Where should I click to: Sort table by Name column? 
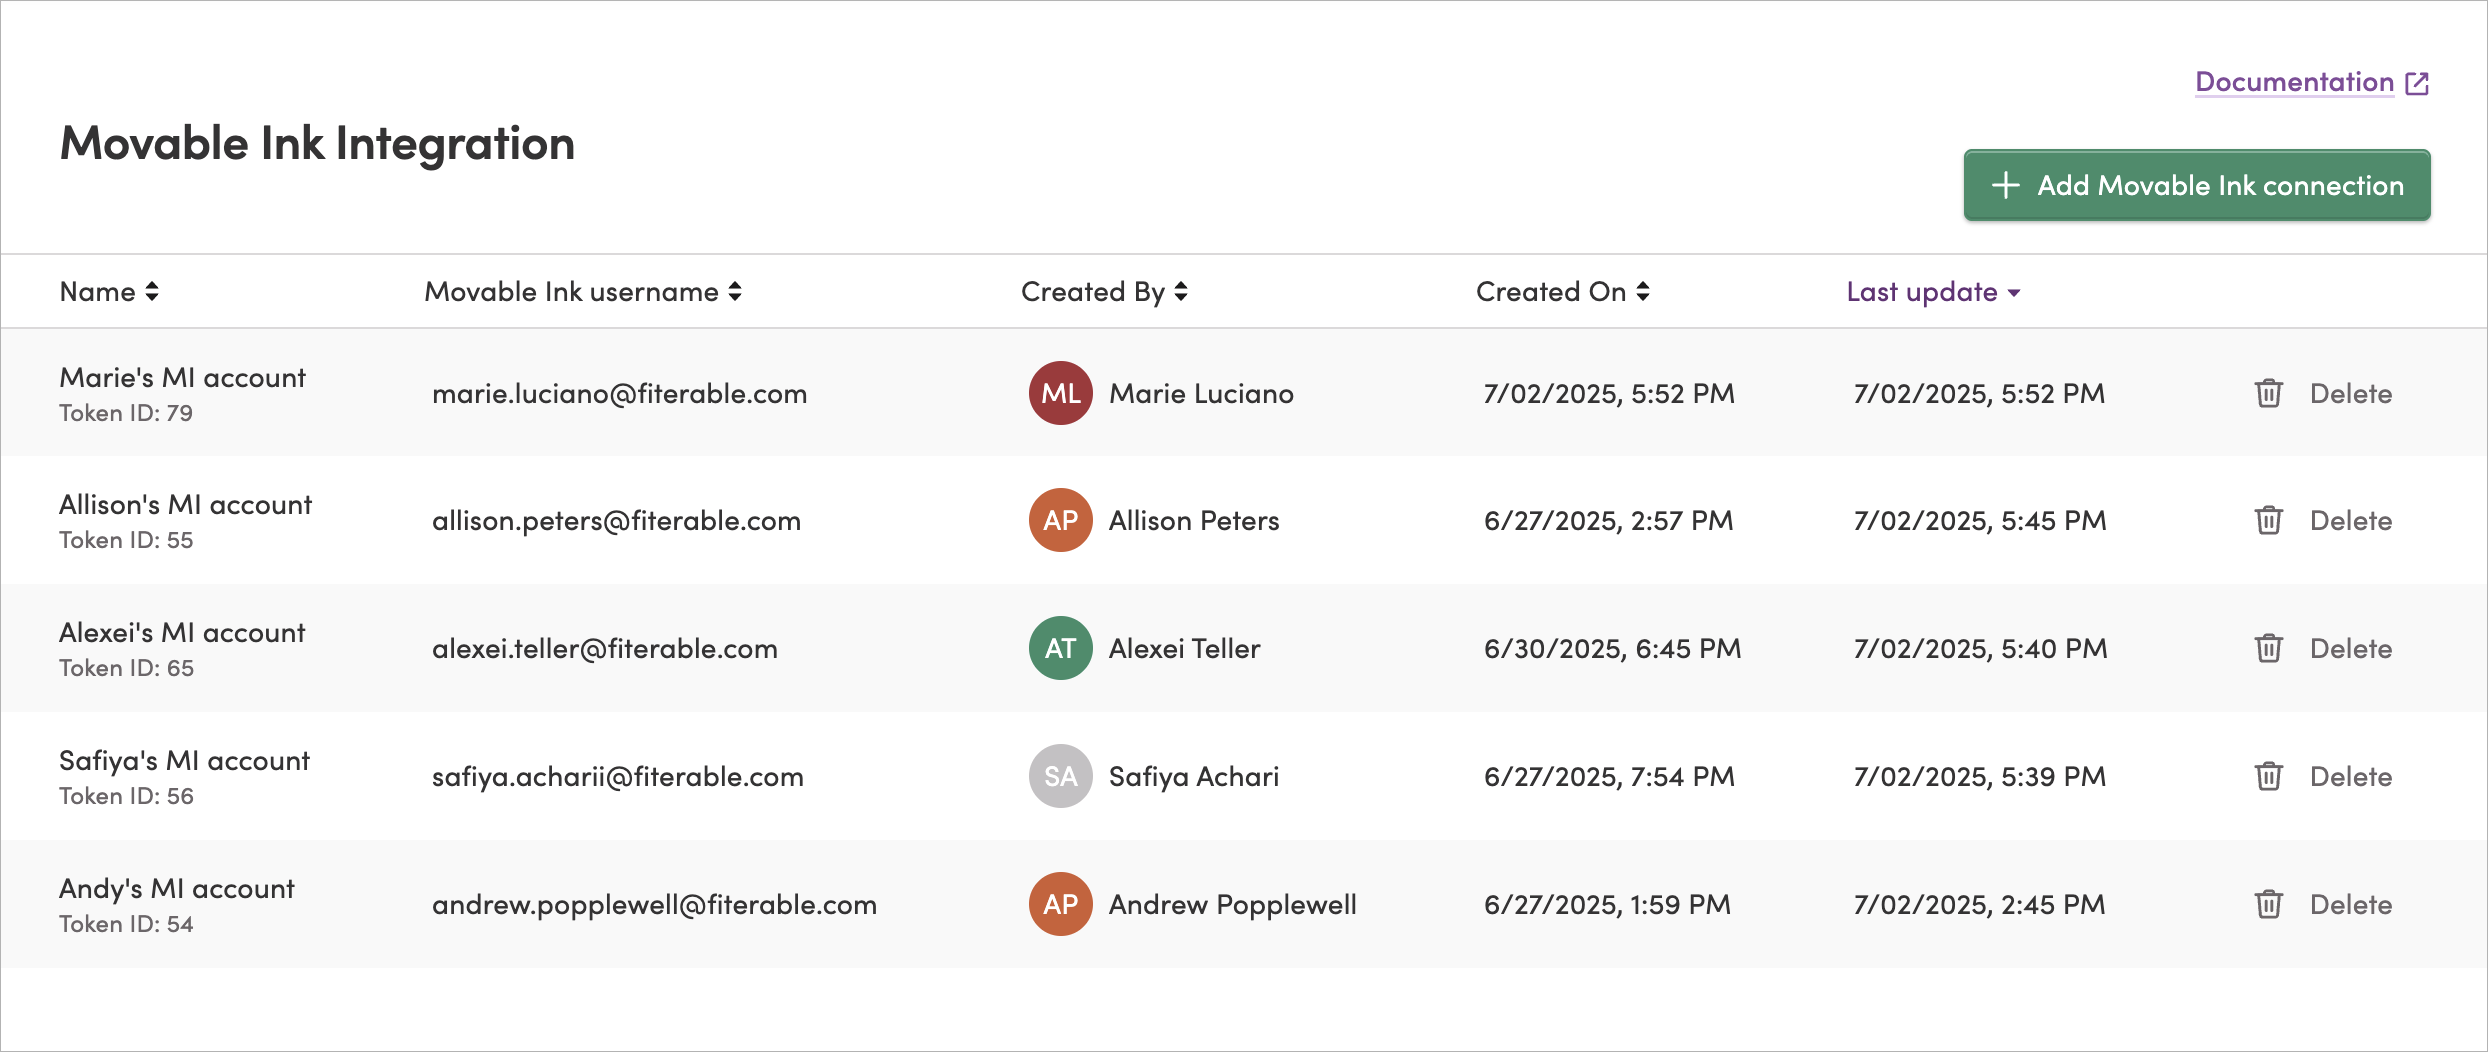[x=109, y=292]
